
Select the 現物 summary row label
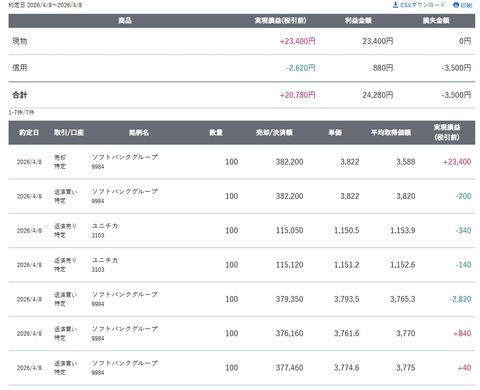pyautogui.click(x=20, y=41)
